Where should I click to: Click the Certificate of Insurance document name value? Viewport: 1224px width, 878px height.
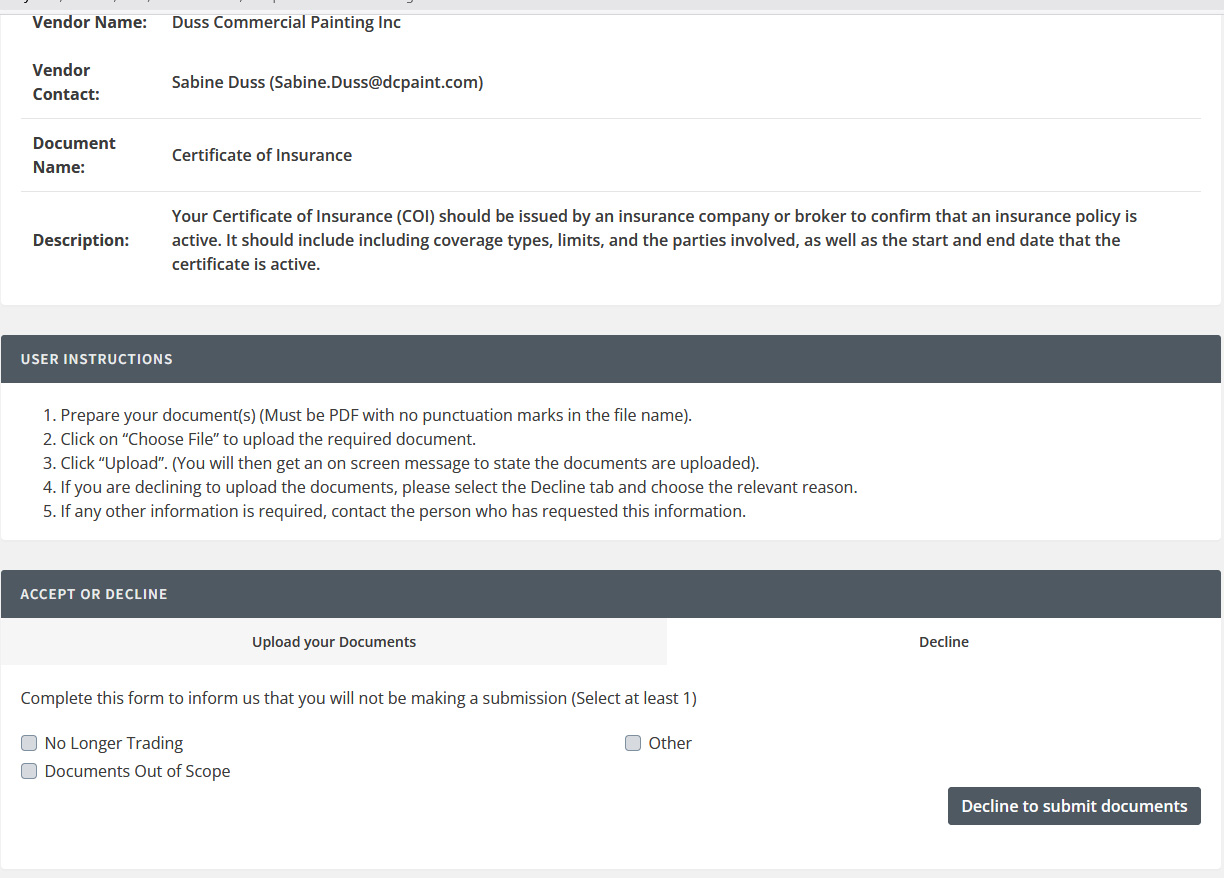pyautogui.click(x=262, y=155)
